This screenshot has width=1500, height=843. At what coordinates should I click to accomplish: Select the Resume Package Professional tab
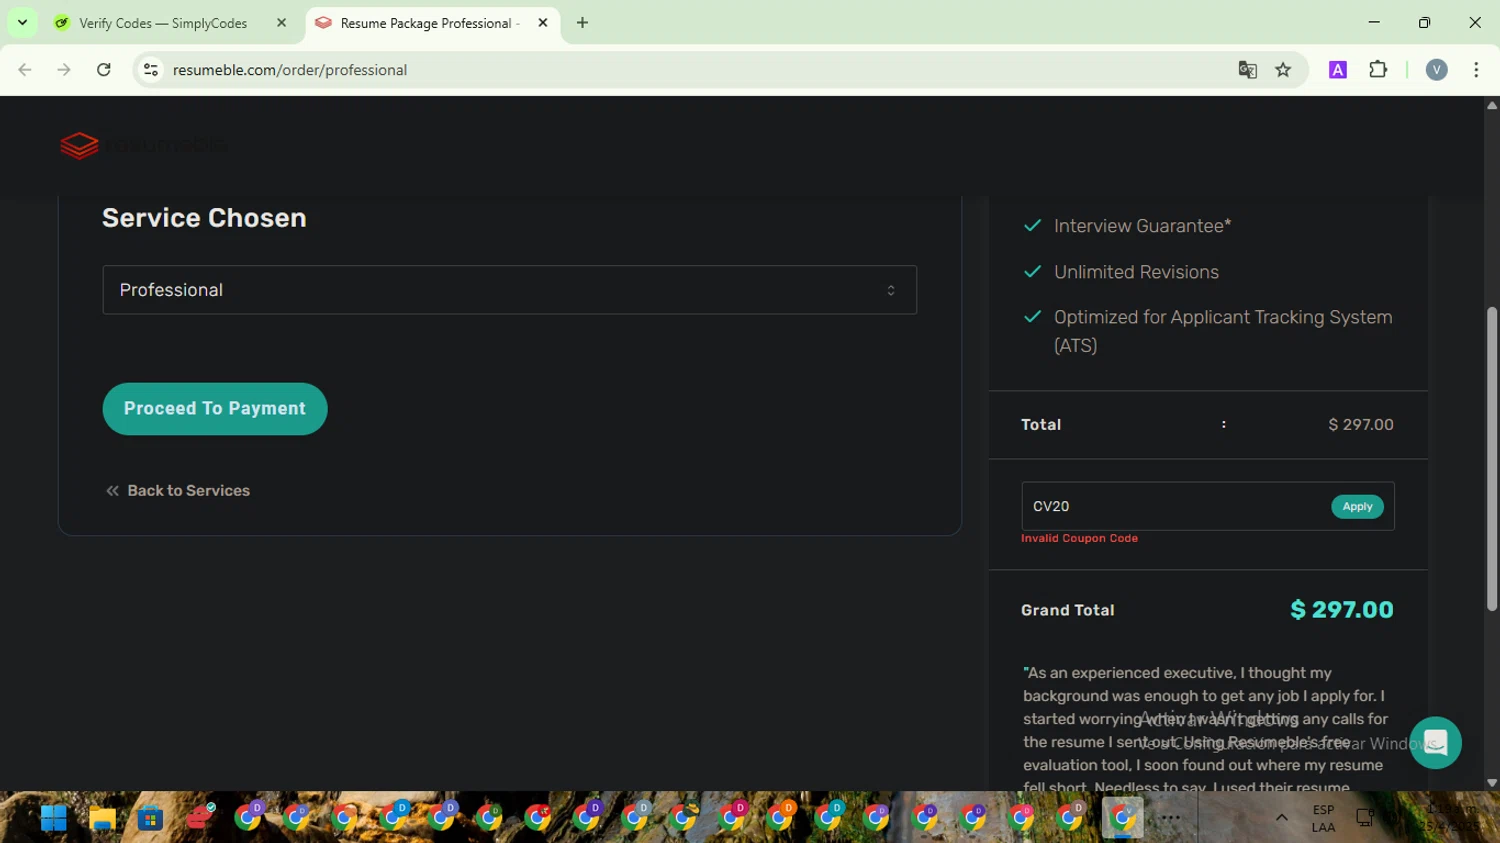tap(428, 23)
